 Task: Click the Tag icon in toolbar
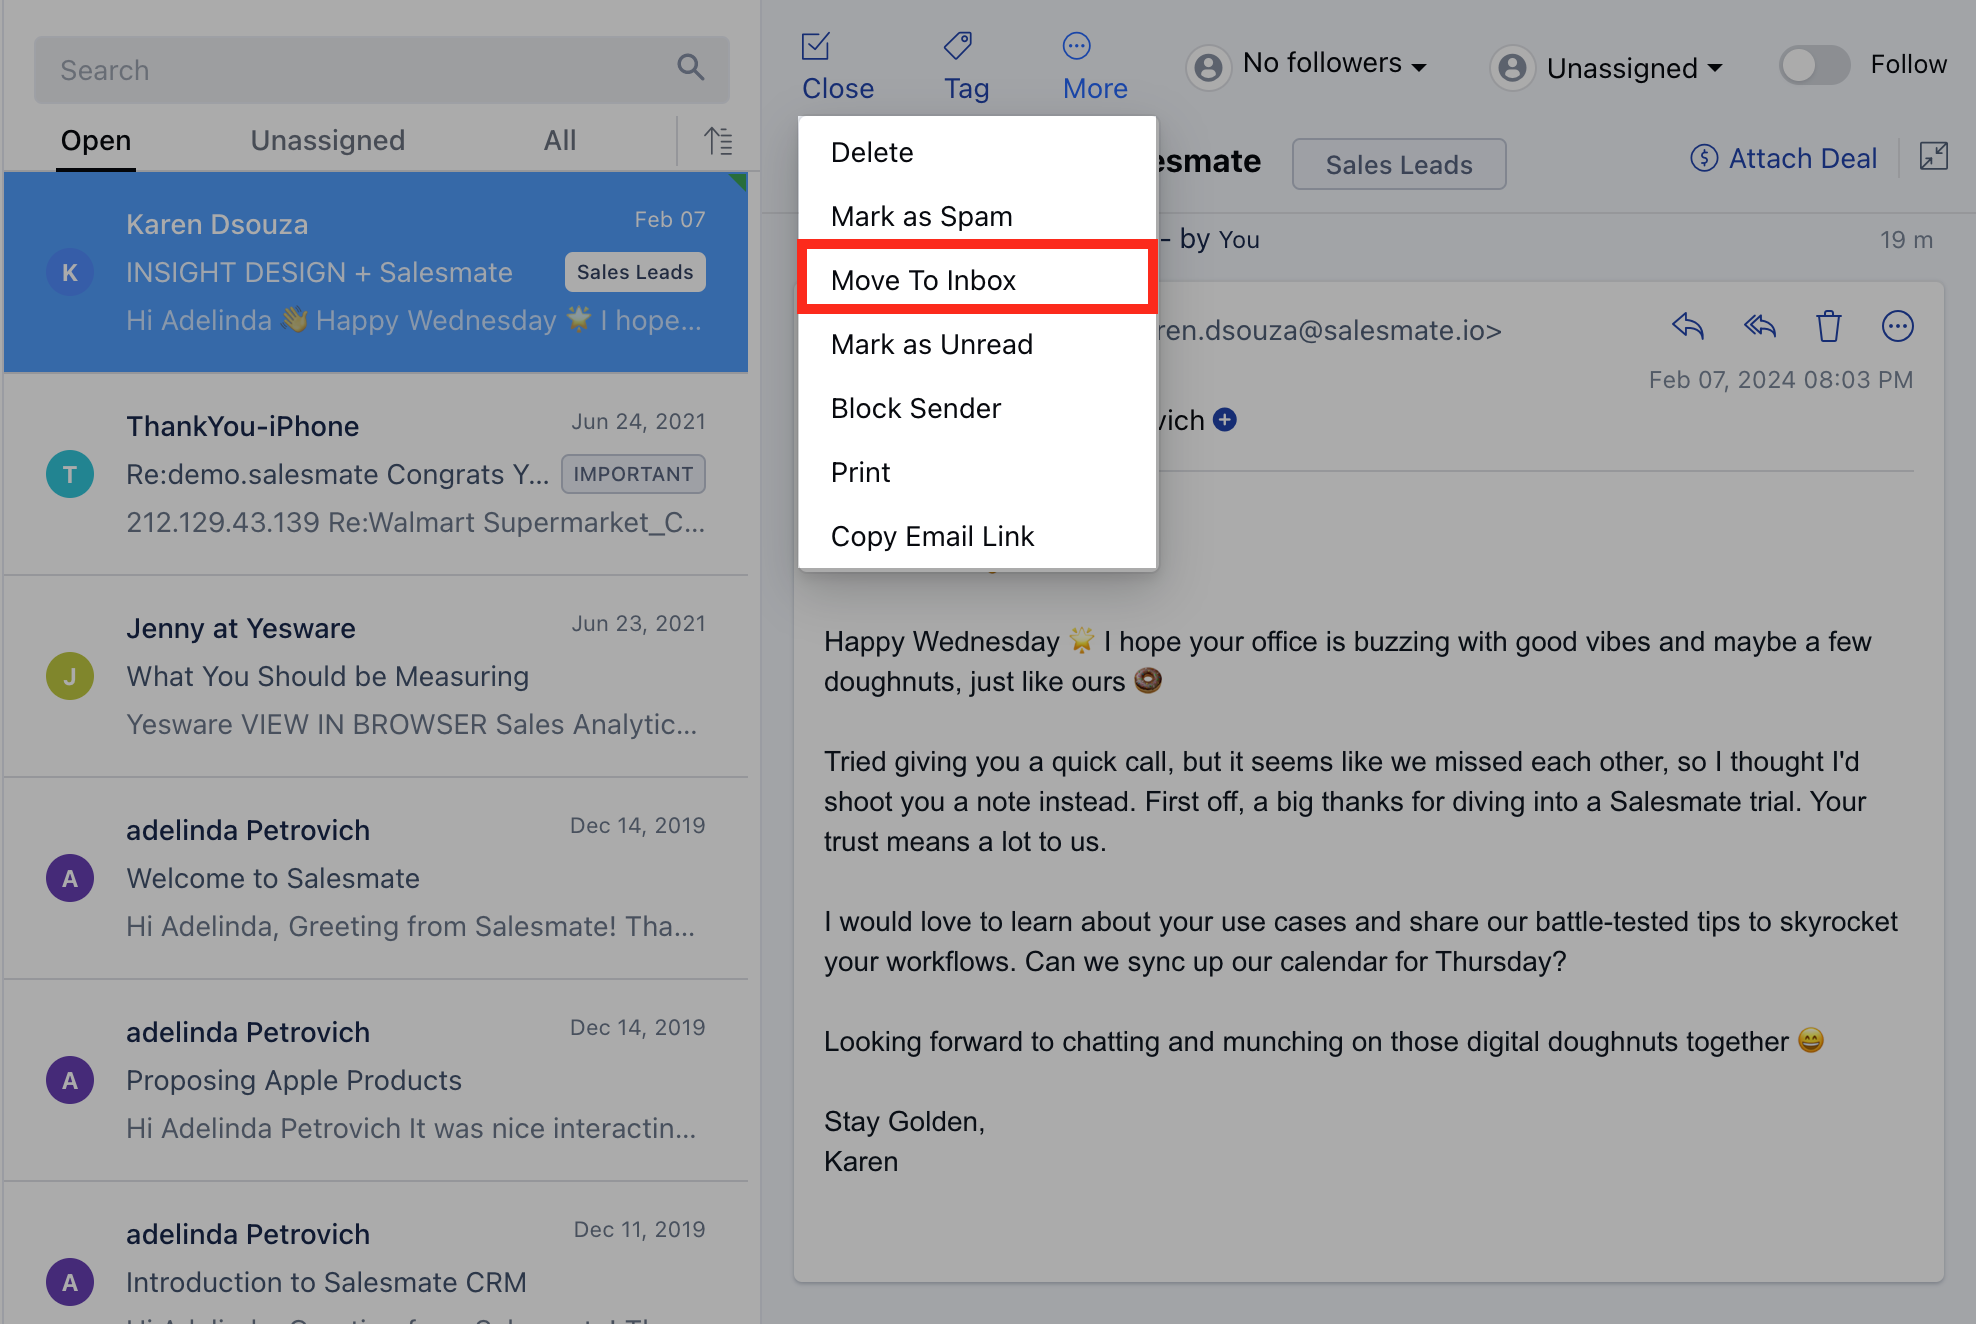pos(957,46)
